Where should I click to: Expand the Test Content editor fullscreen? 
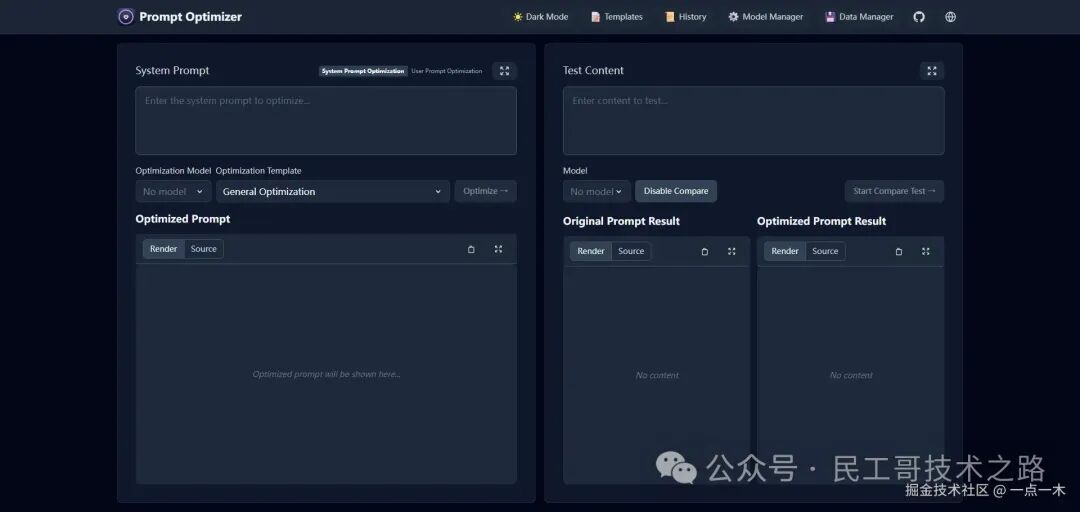[x=932, y=71]
